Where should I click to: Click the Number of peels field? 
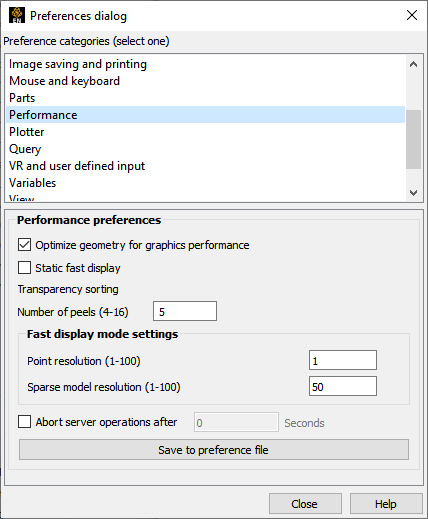tap(185, 311)
